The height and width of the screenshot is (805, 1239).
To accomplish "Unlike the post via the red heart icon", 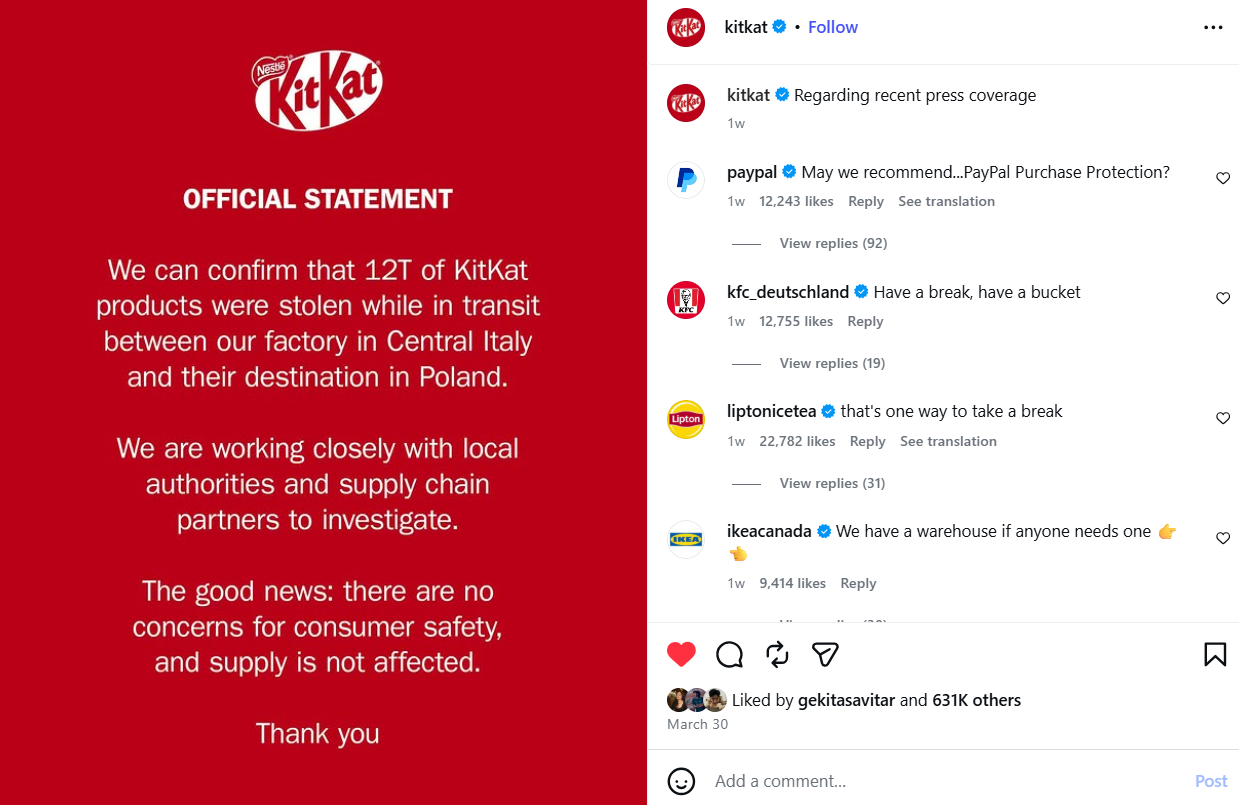I will [x=681, y=653].
